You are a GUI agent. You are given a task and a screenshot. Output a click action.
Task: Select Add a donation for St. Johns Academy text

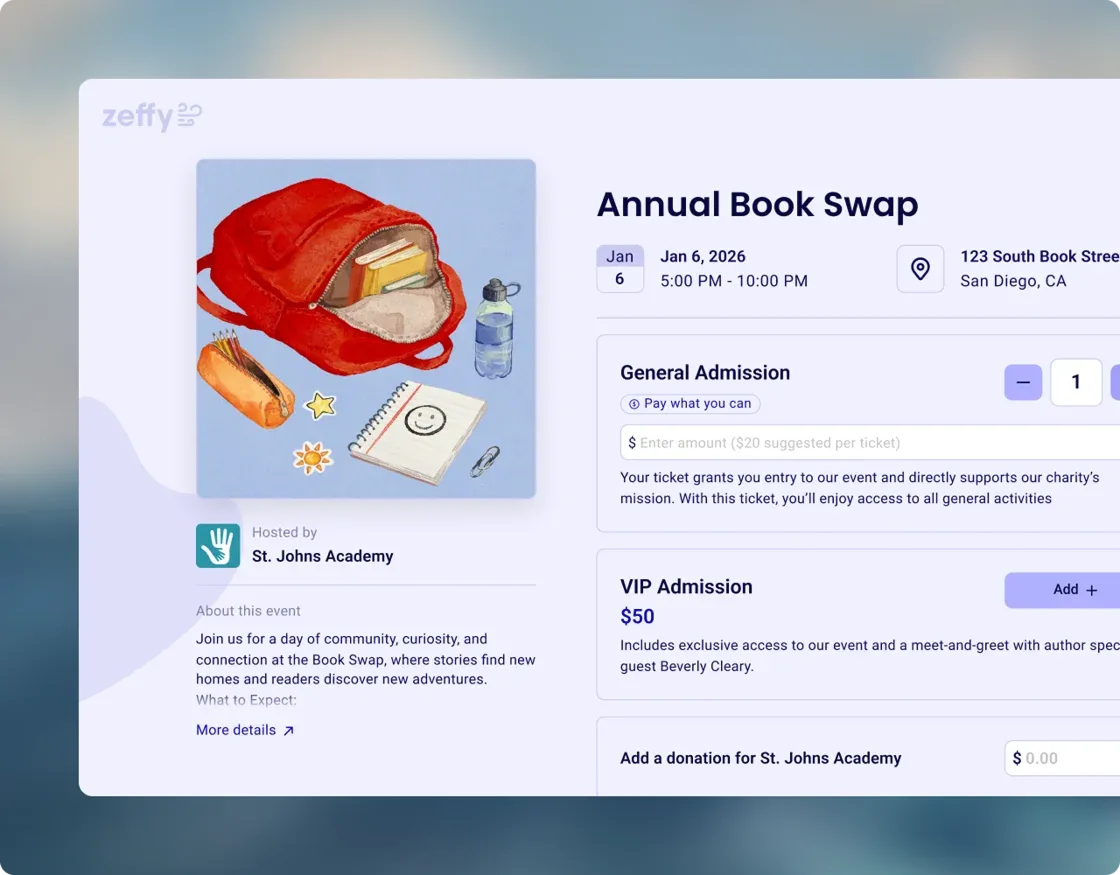(760, 759)
